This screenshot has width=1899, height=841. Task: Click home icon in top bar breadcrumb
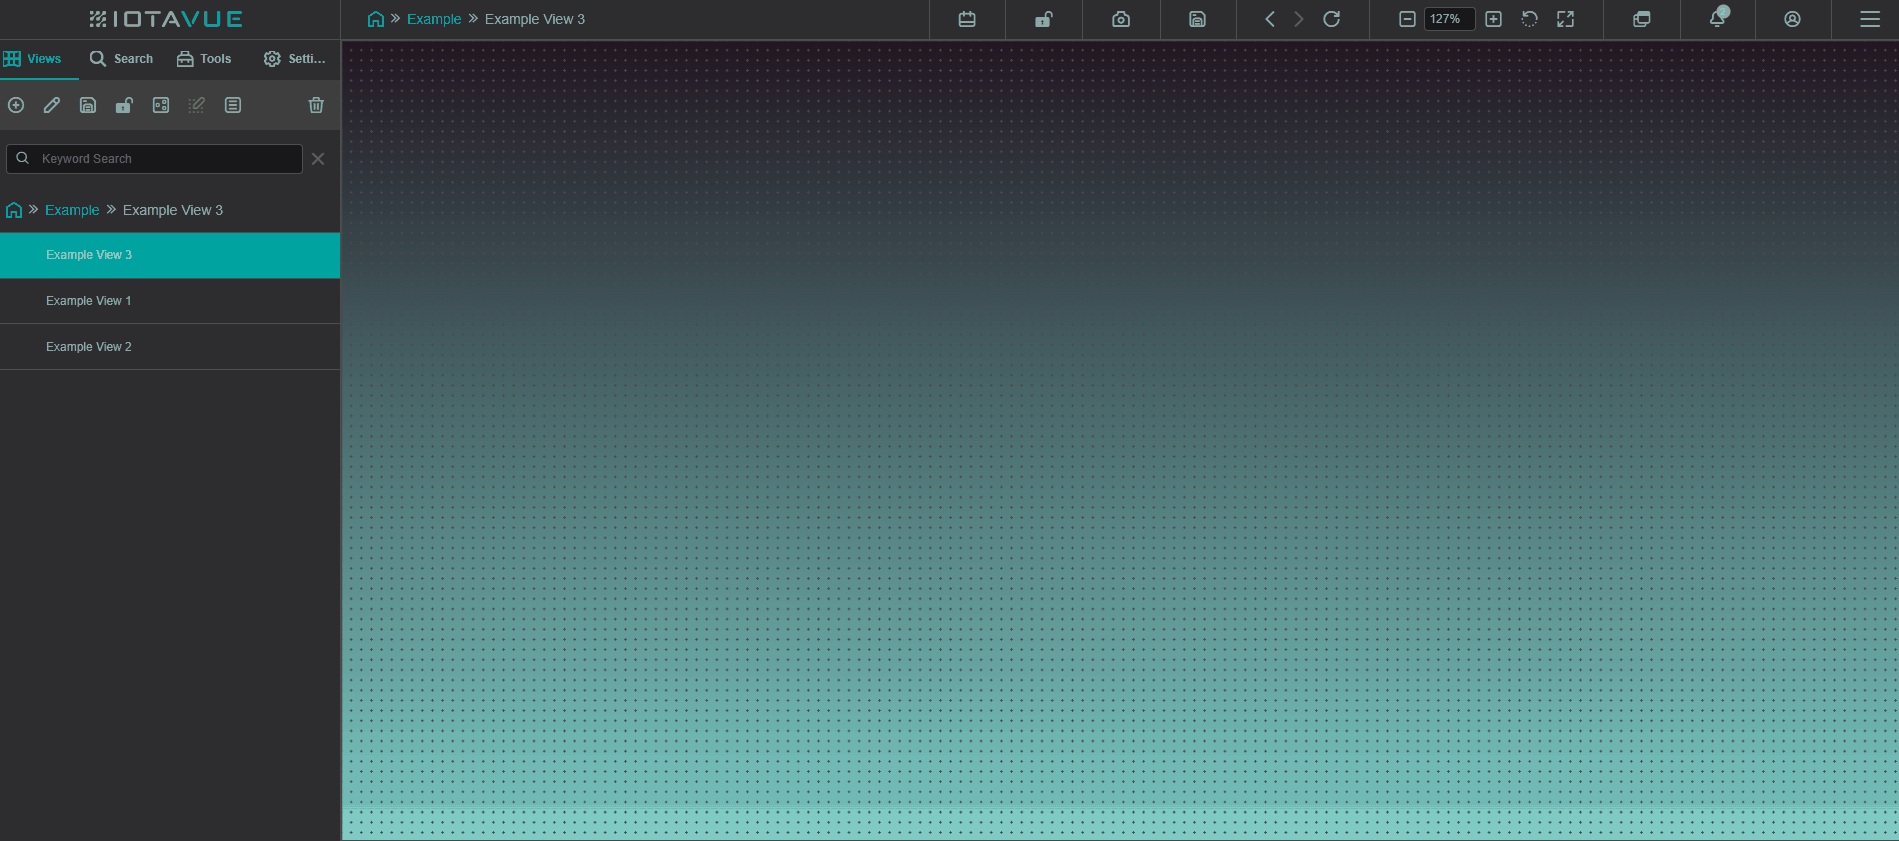click(x=376, y=19)
